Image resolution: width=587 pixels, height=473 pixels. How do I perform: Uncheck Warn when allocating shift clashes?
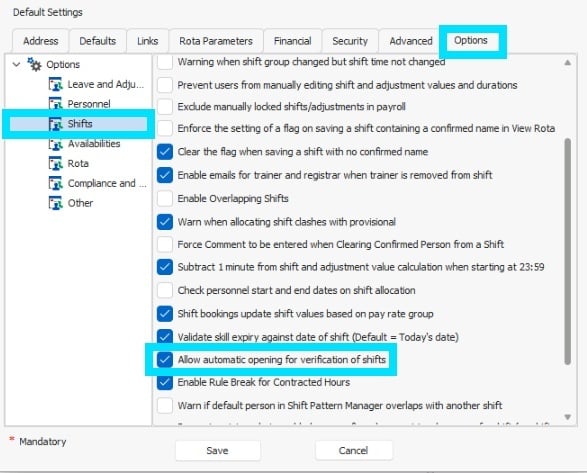165,222
